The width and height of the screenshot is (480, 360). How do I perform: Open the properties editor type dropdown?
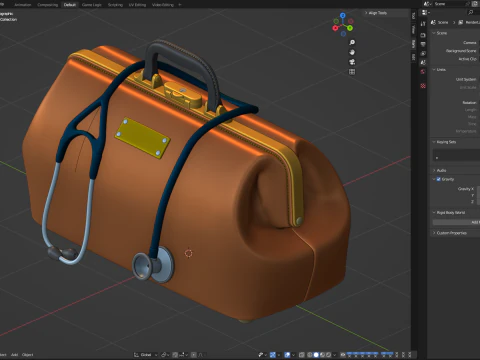pyautogui.click(x=425, y=13)
